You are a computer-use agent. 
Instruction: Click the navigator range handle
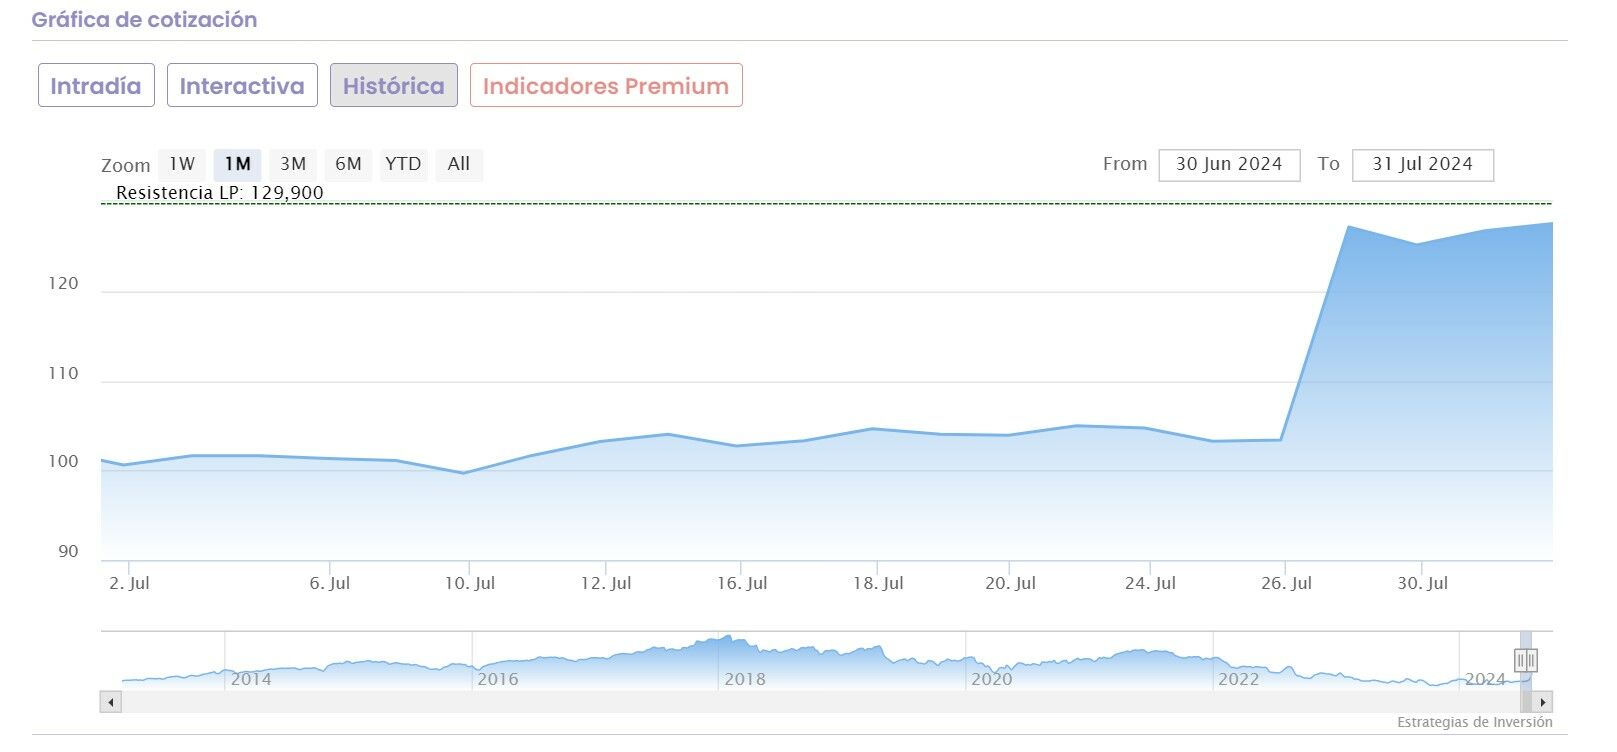coord(1525,660)
